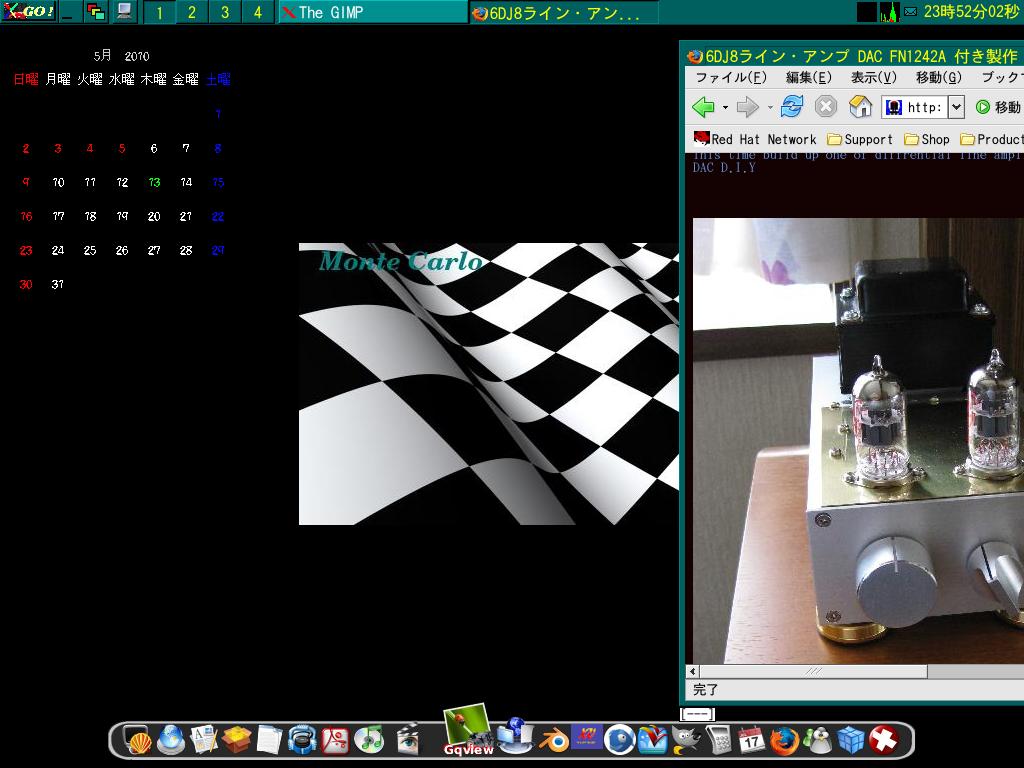
Task: Open the calculator icon in the dock
Action: [718, 740]
